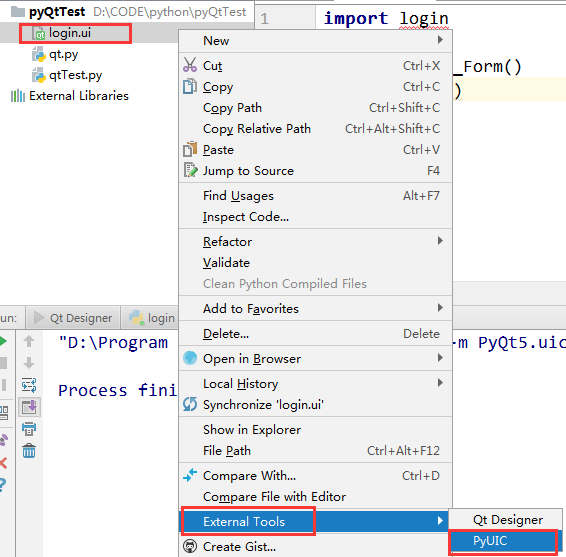The image size is (566, 557).
Task: Expand the Refactor submenu arrow
Action: coord(440,241)
